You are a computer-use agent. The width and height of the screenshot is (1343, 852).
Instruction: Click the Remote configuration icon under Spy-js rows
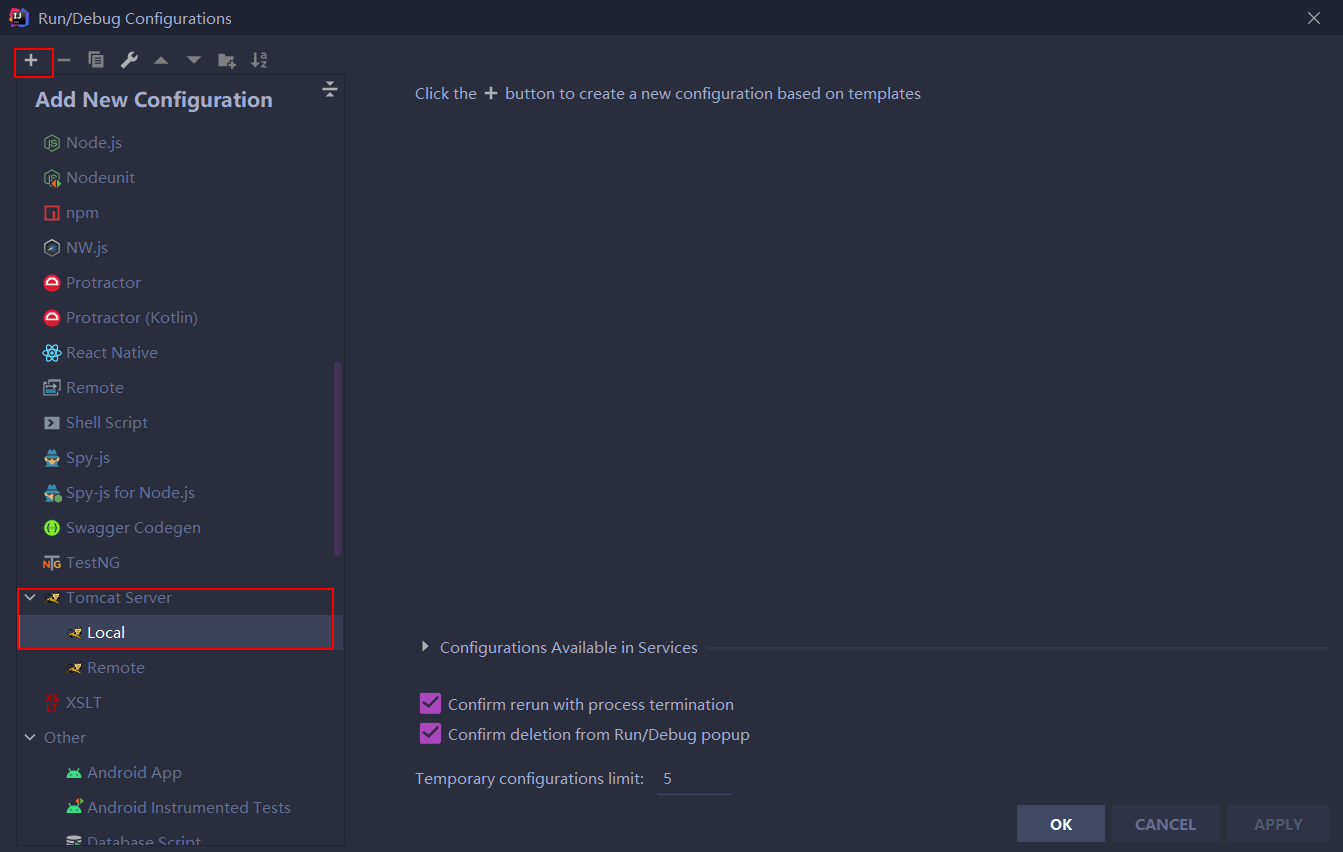[52, 388]
